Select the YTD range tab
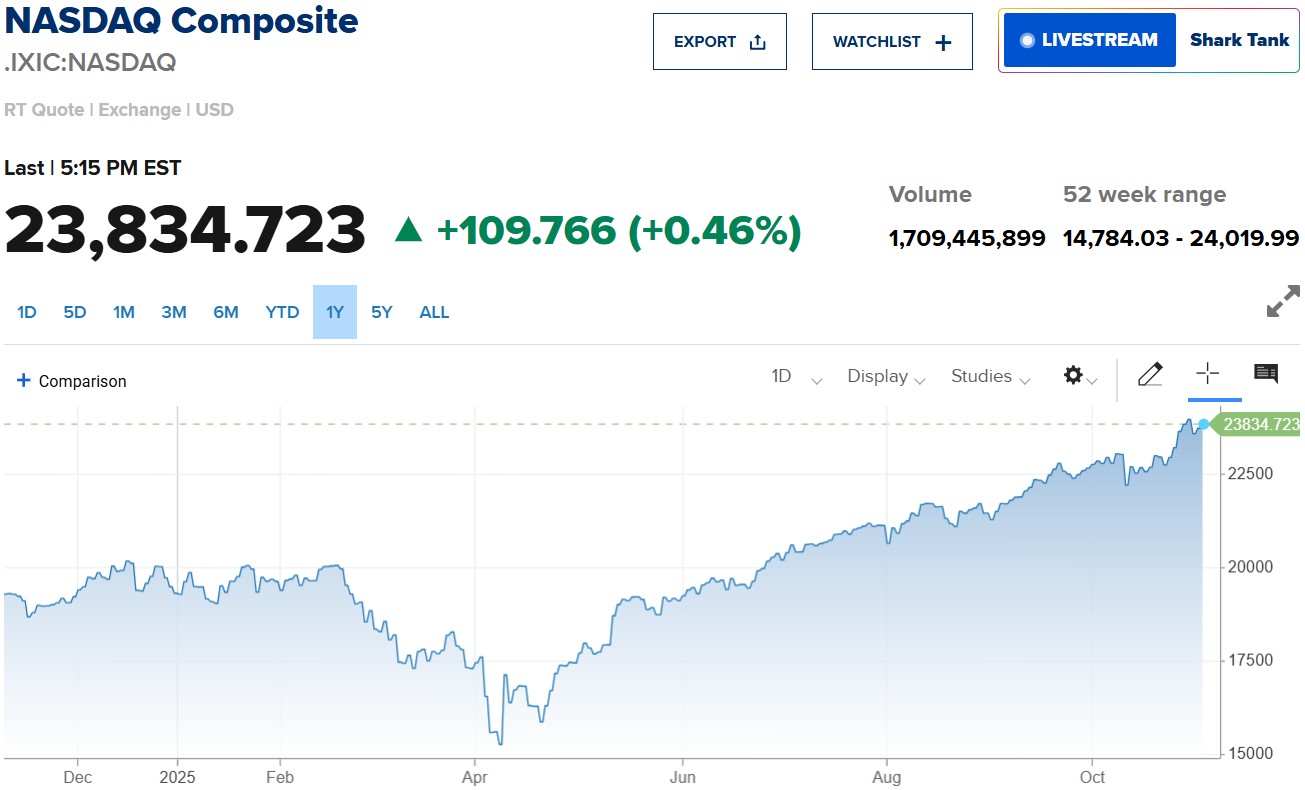 282,312
